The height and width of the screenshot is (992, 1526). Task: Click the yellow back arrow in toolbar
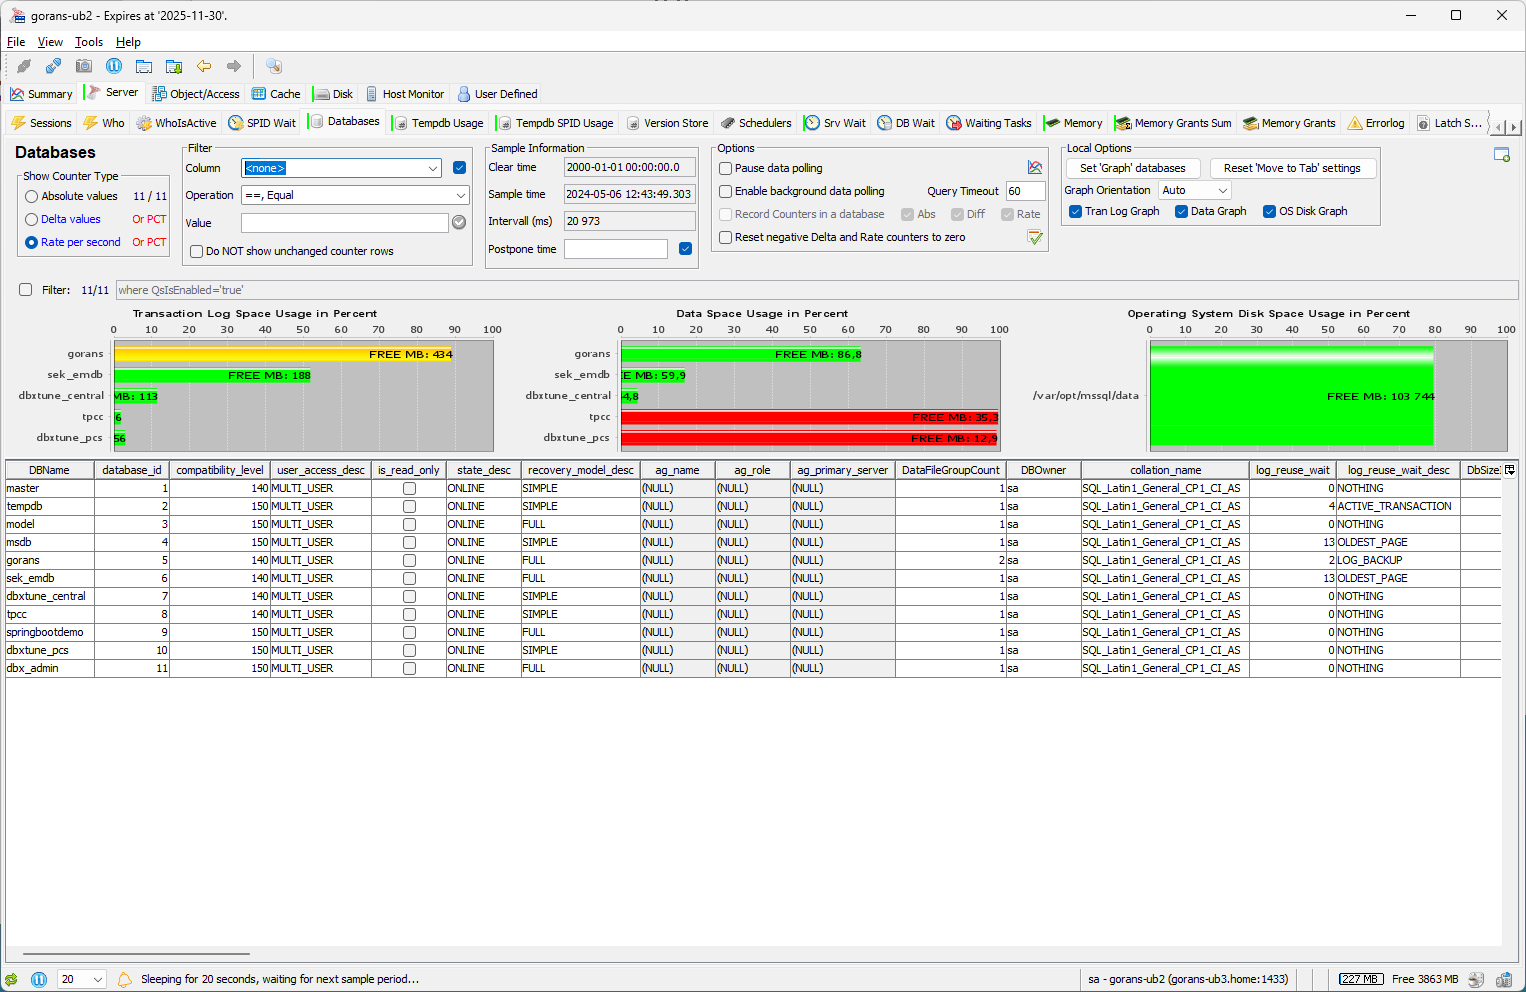[204, 66]
